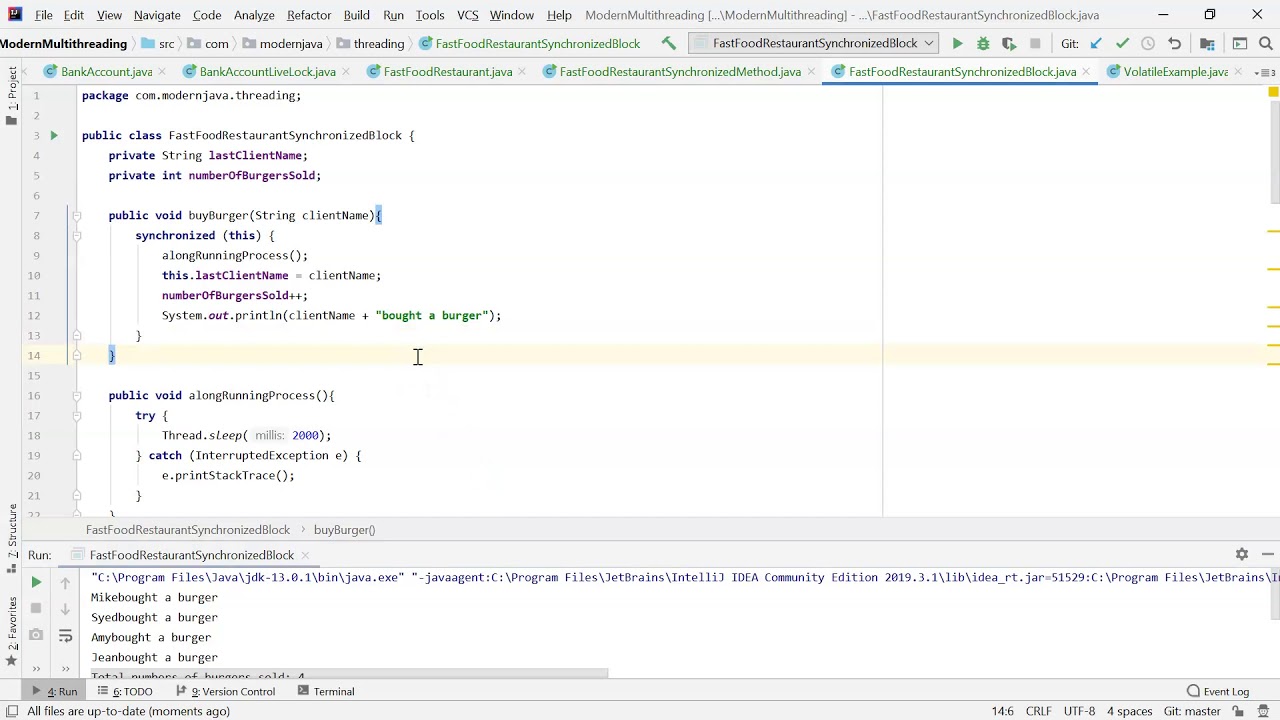Click the 14:6 cursor position indicator
The height and width of the screenshot is (720, 1280).
(1002, 711)
